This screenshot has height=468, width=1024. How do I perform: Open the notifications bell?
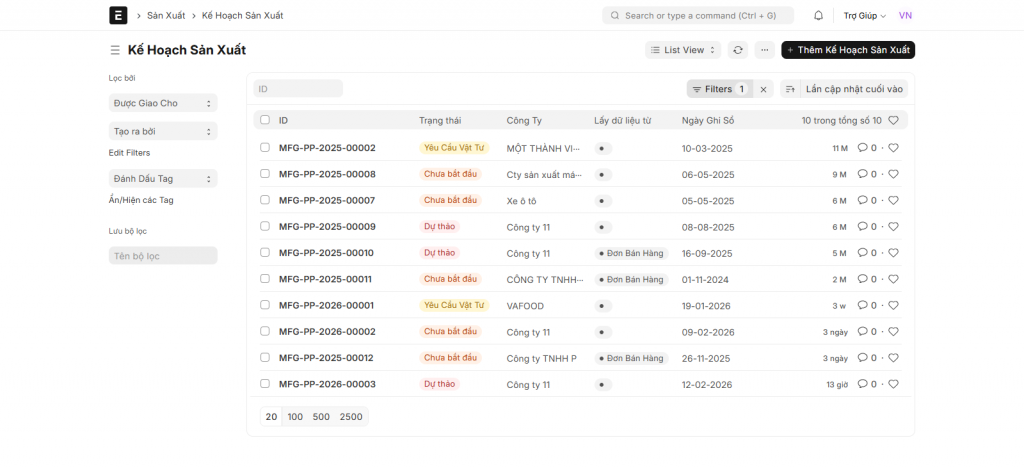pyautogui.click(x=818, y=16)
